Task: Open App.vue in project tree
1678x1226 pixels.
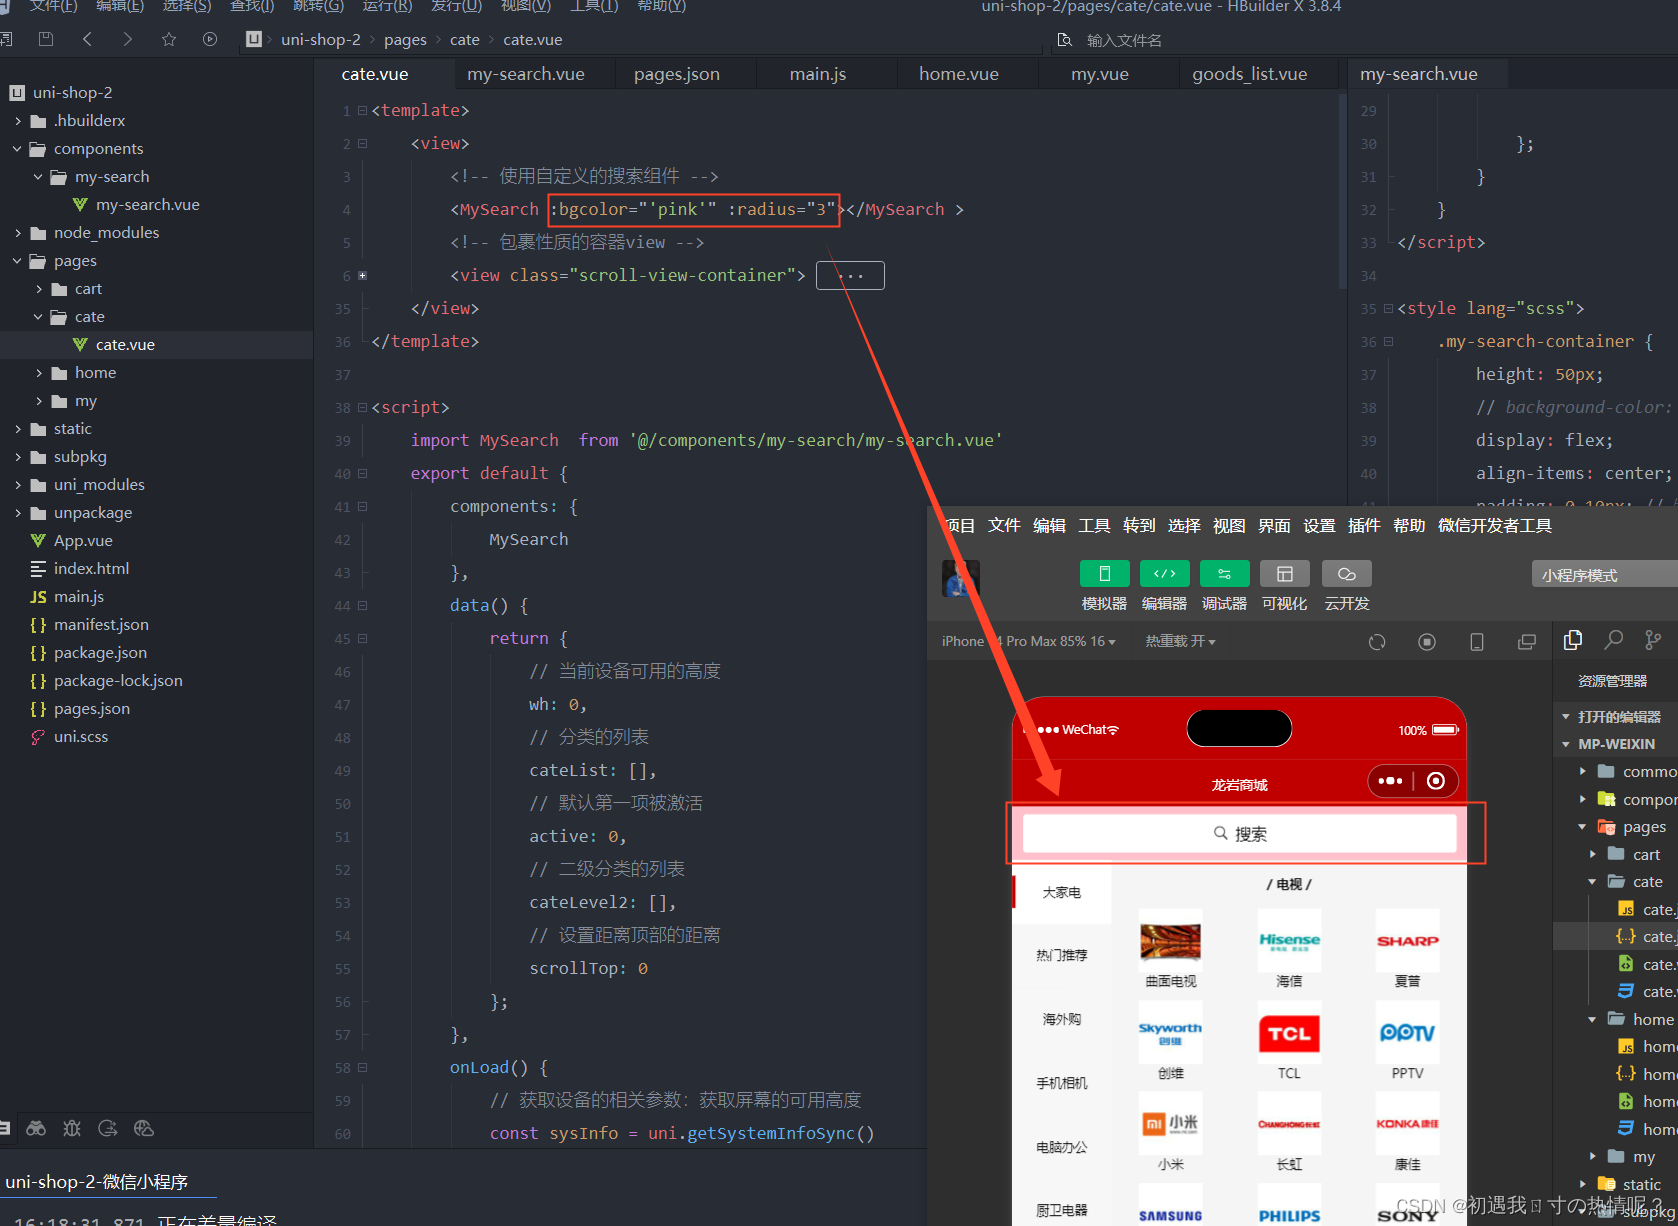Action: click(x=83, y=541)
